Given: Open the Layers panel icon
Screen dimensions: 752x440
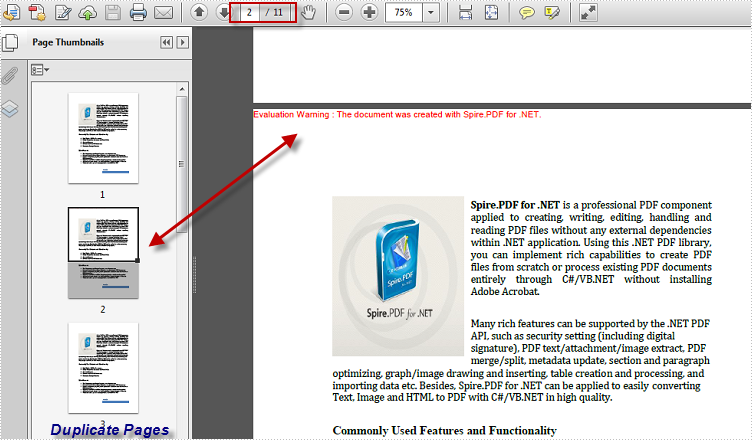Looking at the screenshot, I should coord(10,108).
